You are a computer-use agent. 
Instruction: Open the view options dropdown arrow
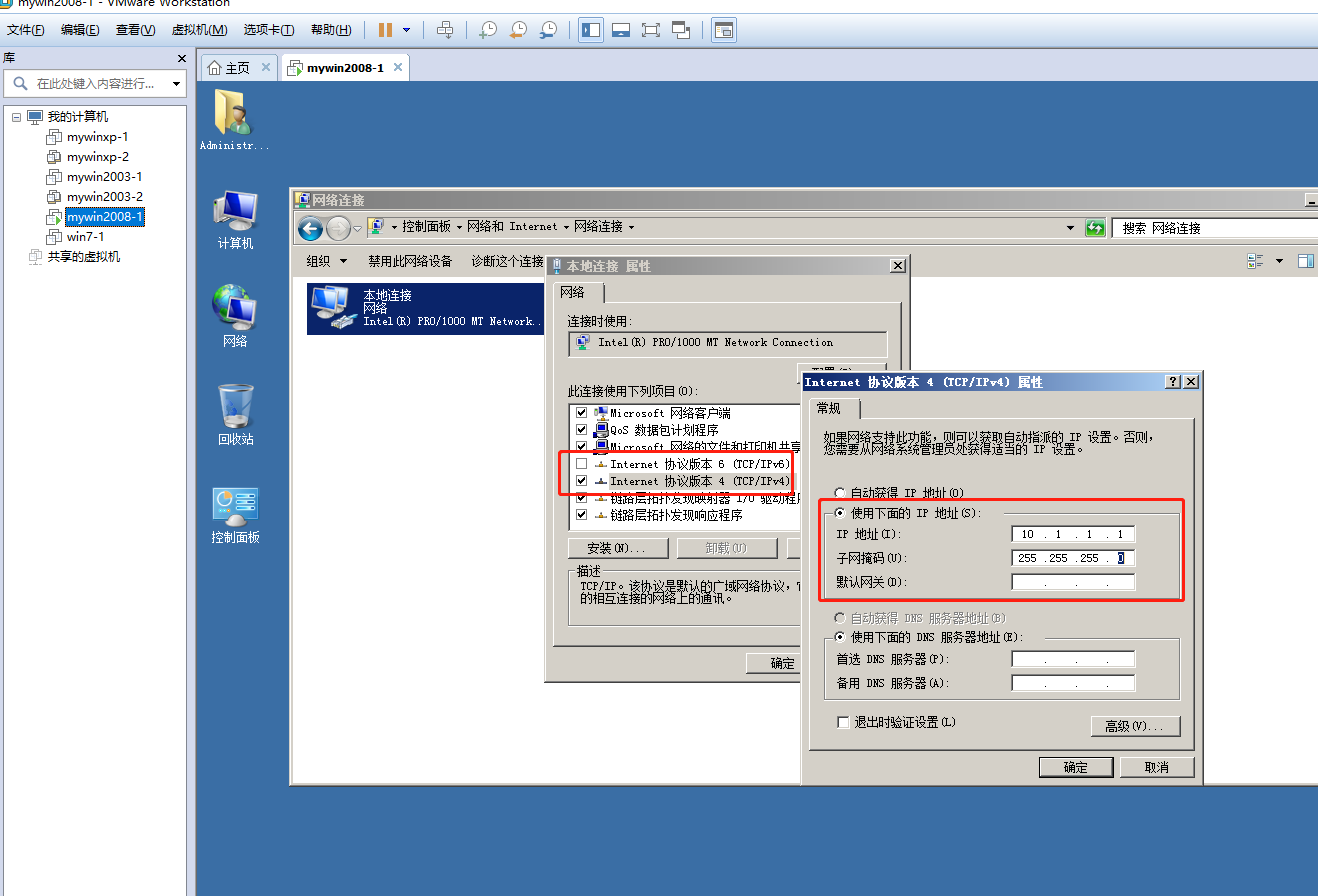pyautogui.click(x=1279, y=261)
